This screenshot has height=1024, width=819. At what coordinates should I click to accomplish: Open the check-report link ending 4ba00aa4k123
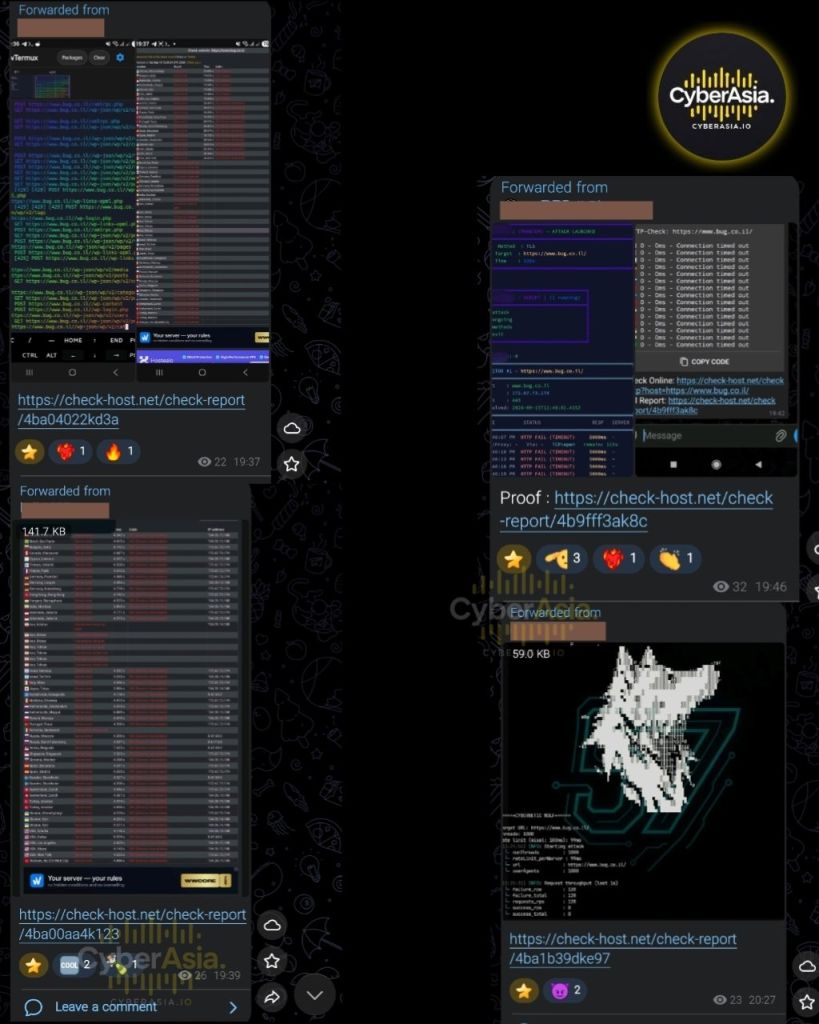tap(133, 924)
